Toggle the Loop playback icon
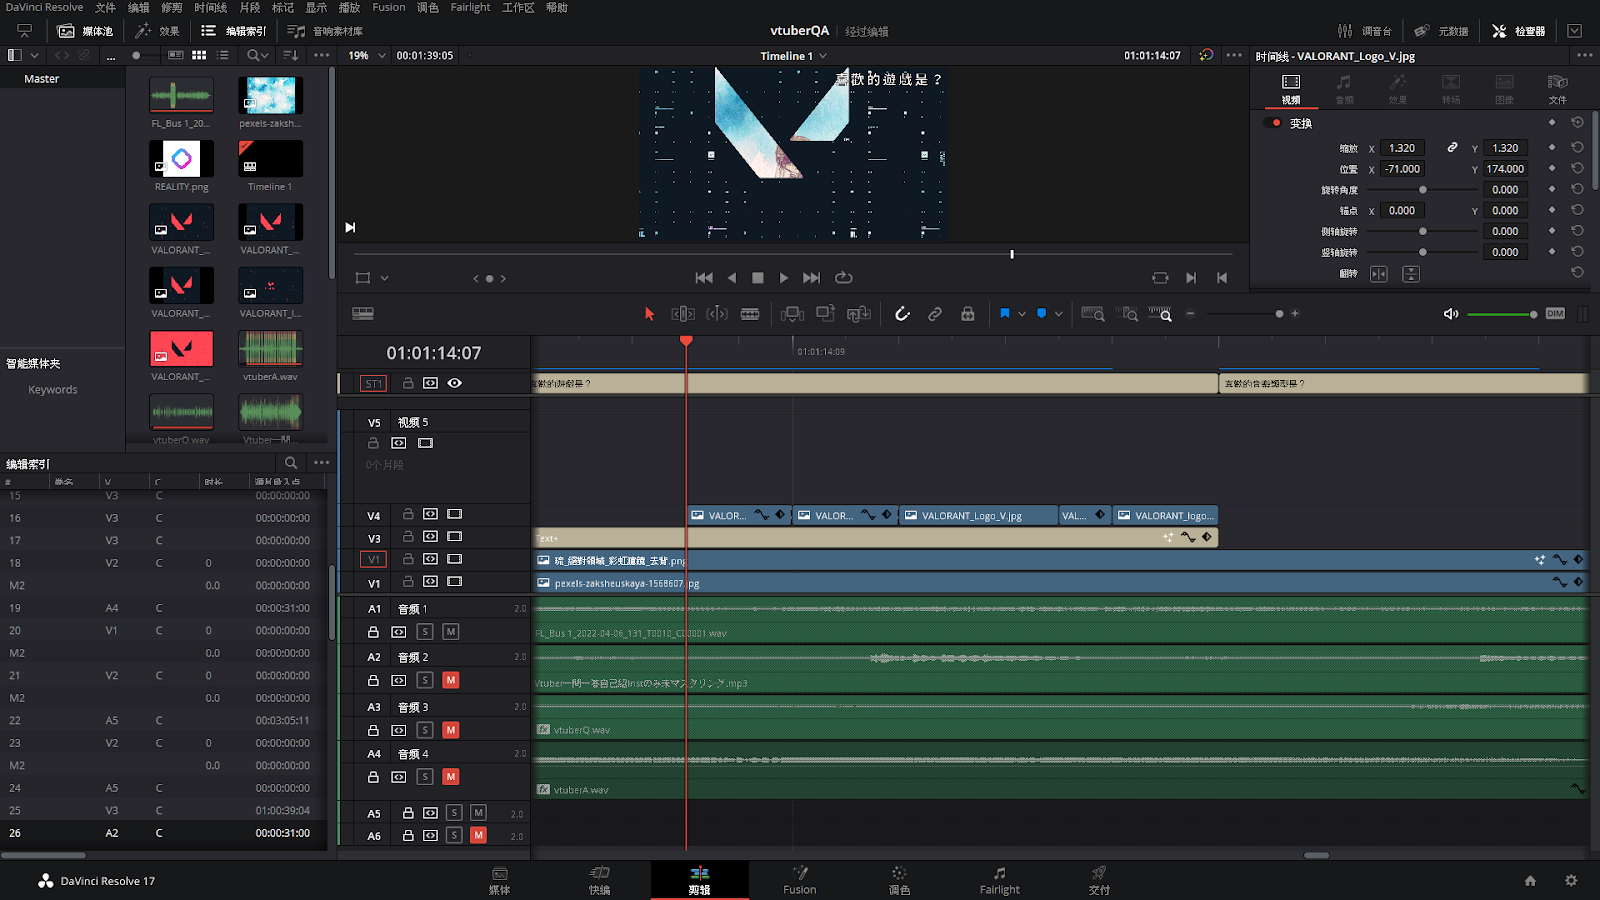 pos(844,278)
